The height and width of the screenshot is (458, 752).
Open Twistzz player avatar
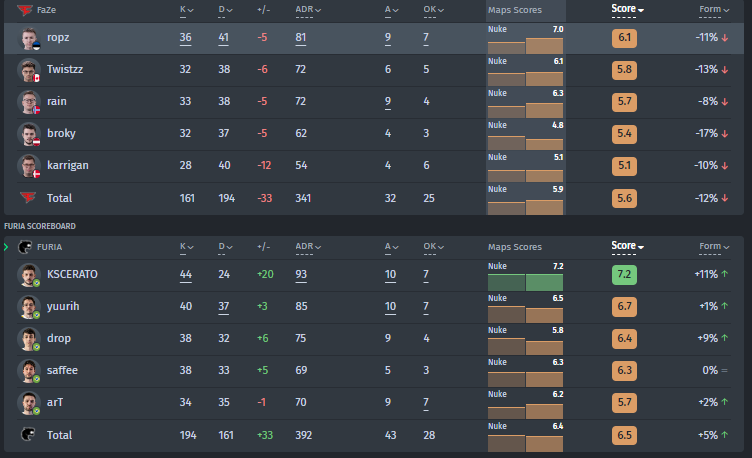(x=29, y=70)
